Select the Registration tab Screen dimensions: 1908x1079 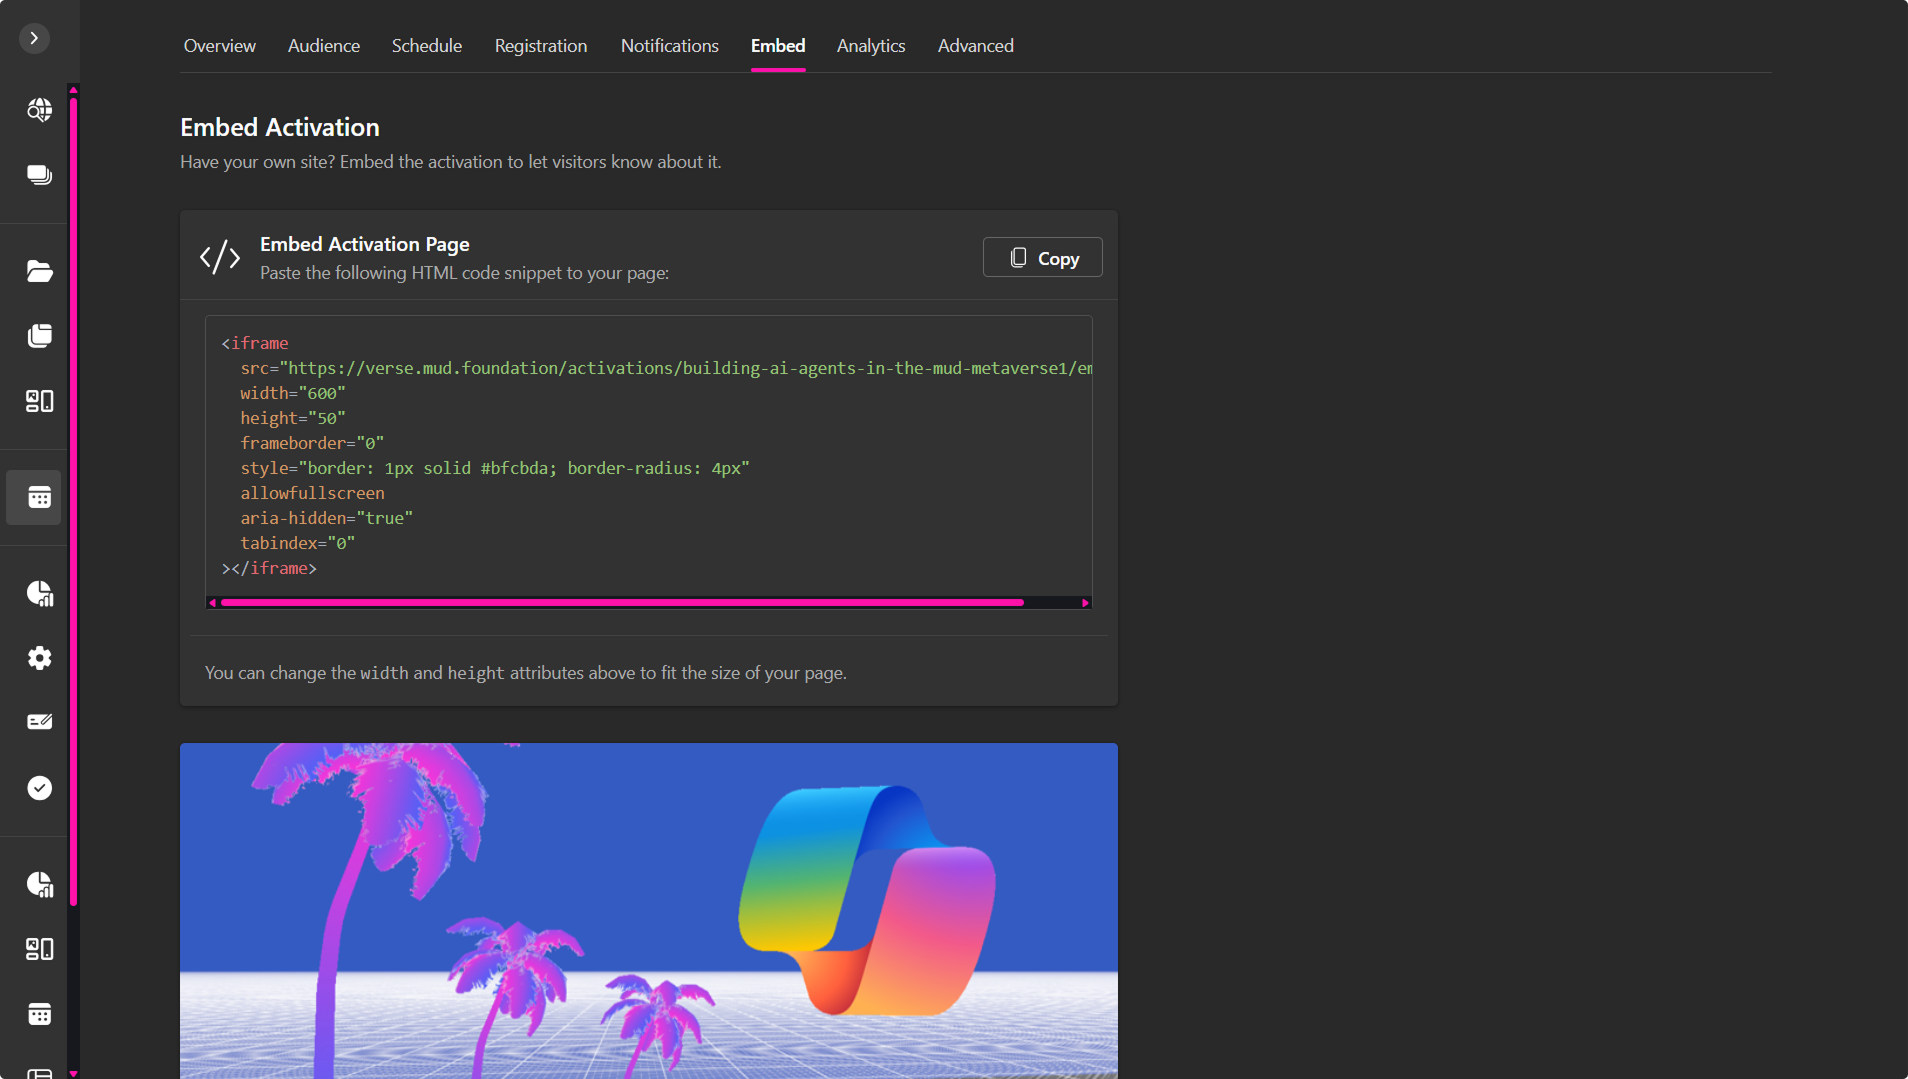(x=540, y=46)
